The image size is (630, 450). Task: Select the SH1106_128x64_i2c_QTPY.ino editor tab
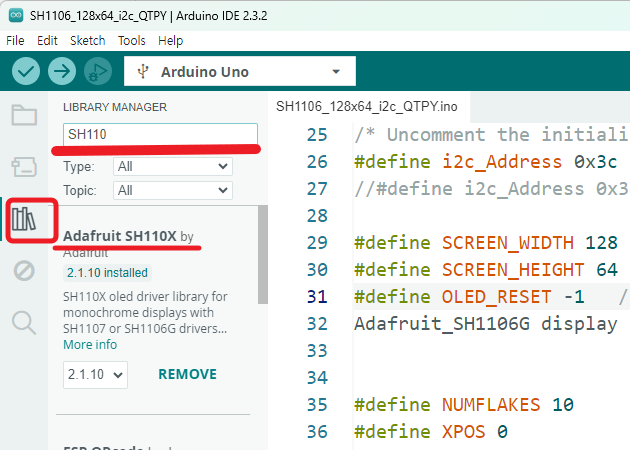tap(367, 106)
